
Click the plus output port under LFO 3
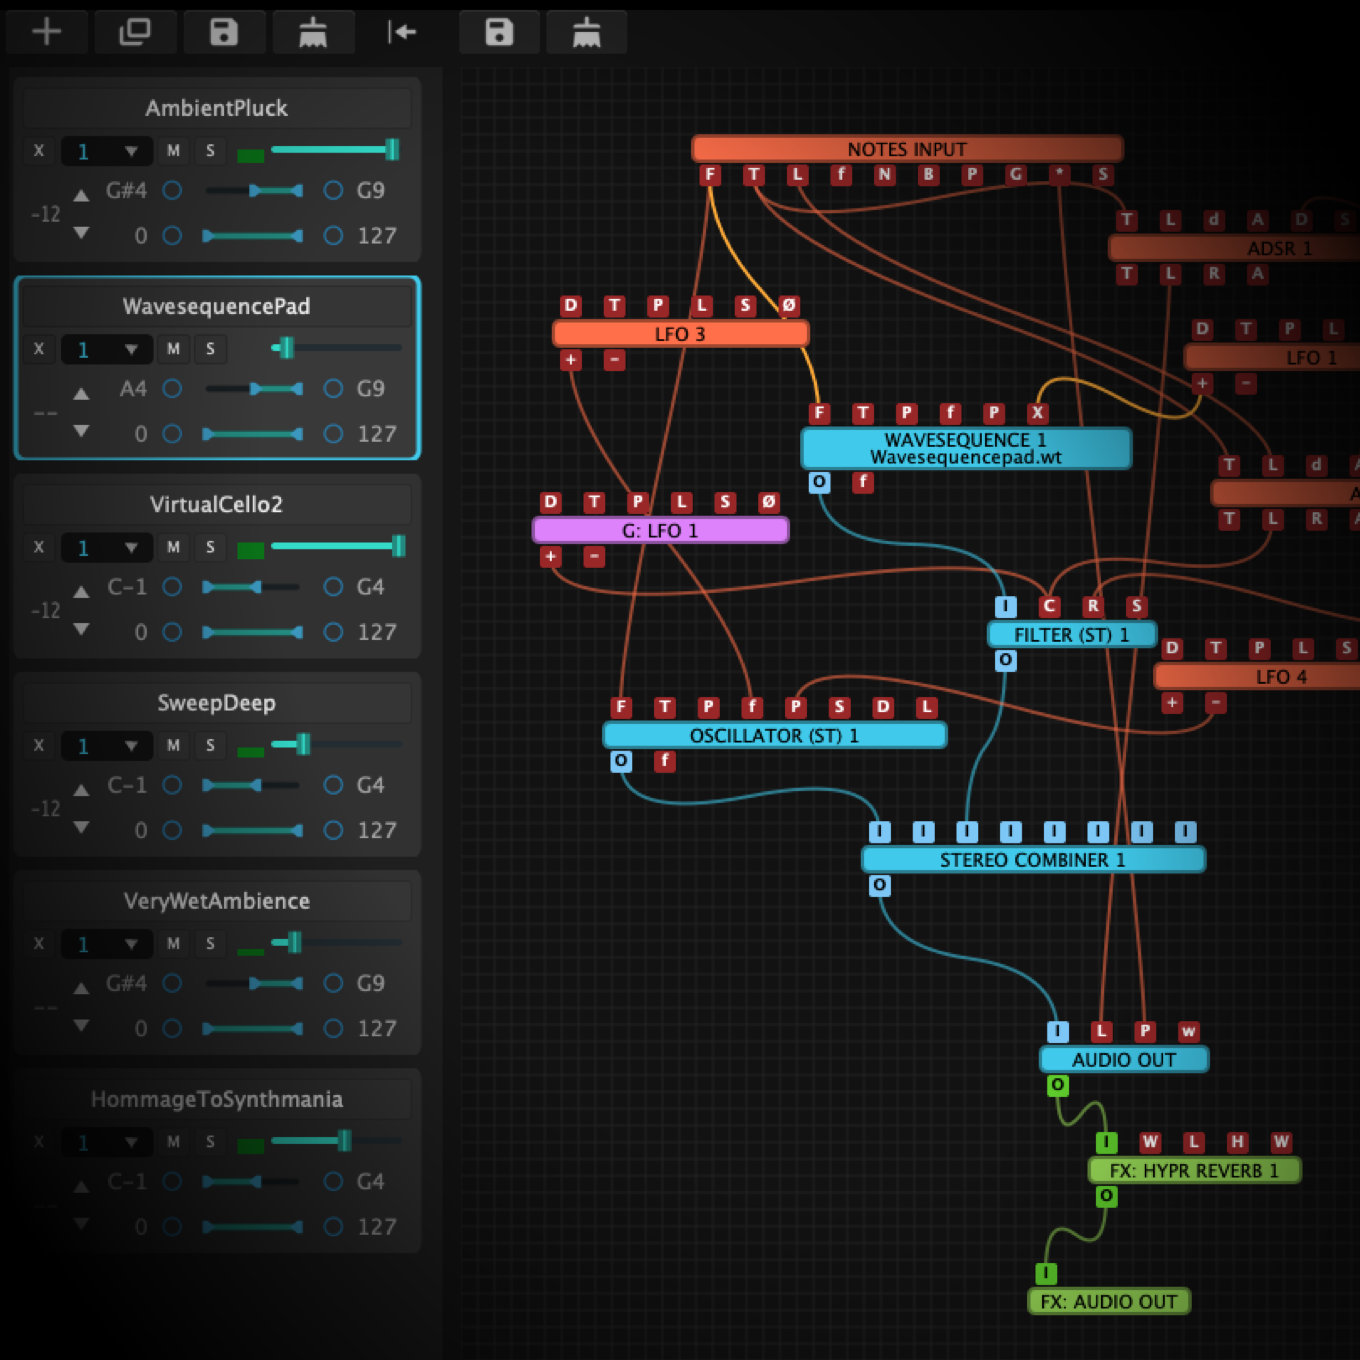[571, 360]
